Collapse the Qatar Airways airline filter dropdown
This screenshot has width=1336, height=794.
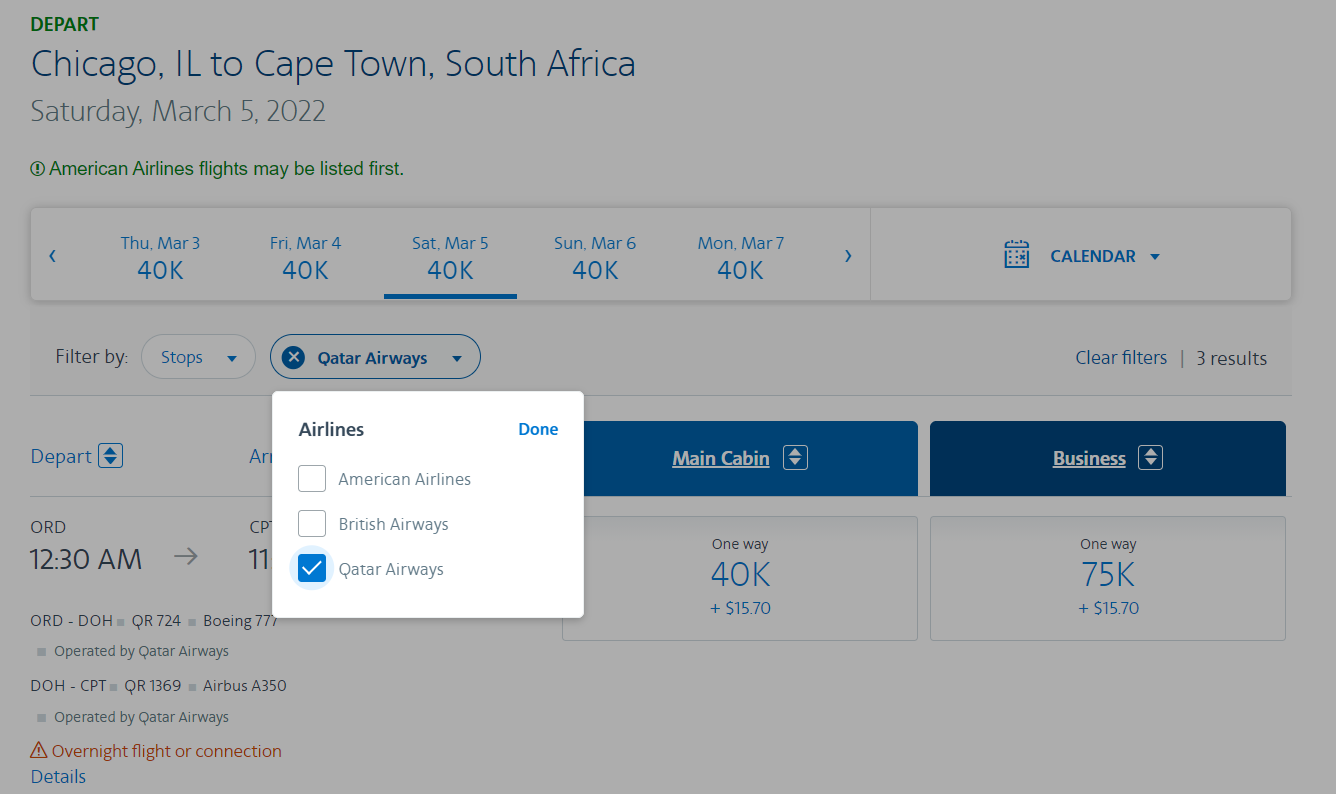click(x=457, y=358)
